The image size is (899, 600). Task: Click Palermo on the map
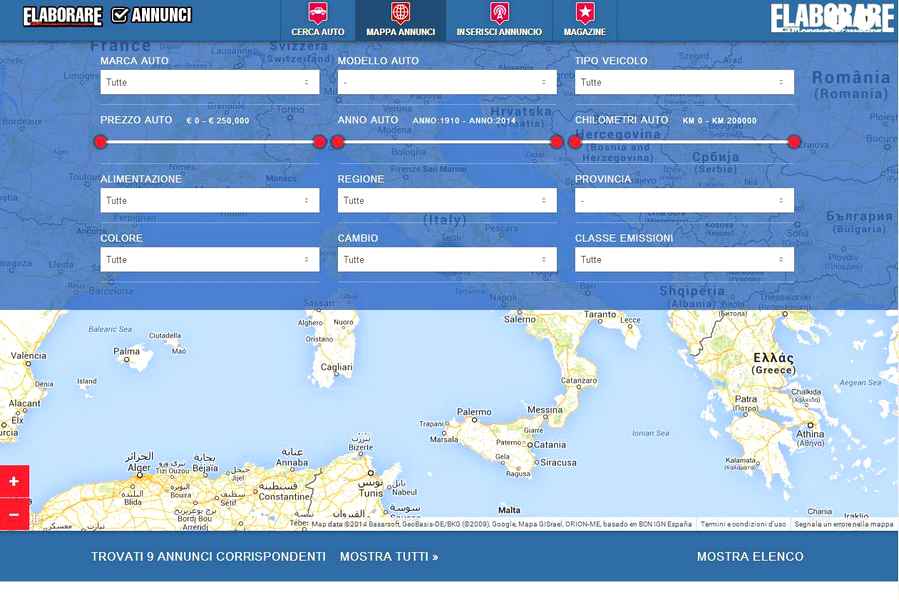[474, 412]
